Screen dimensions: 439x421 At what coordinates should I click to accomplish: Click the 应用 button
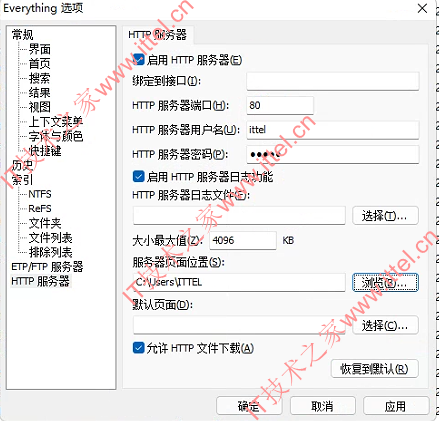pos(396,406)
